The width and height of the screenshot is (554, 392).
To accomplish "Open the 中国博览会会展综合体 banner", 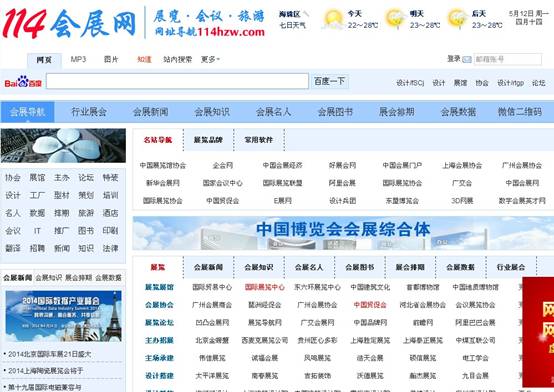I will pyautogui.click(x=343, y=233).
